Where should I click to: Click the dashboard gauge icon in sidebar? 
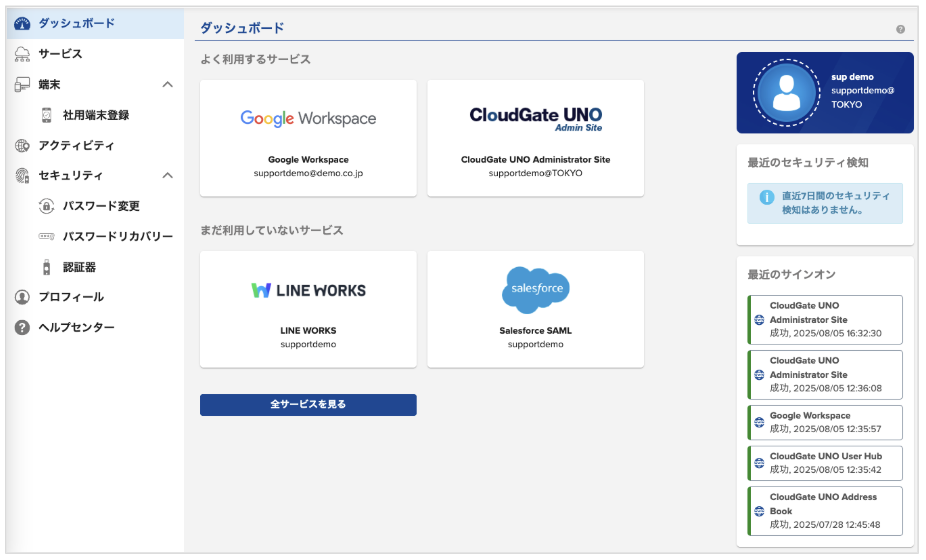click(22, 24)
